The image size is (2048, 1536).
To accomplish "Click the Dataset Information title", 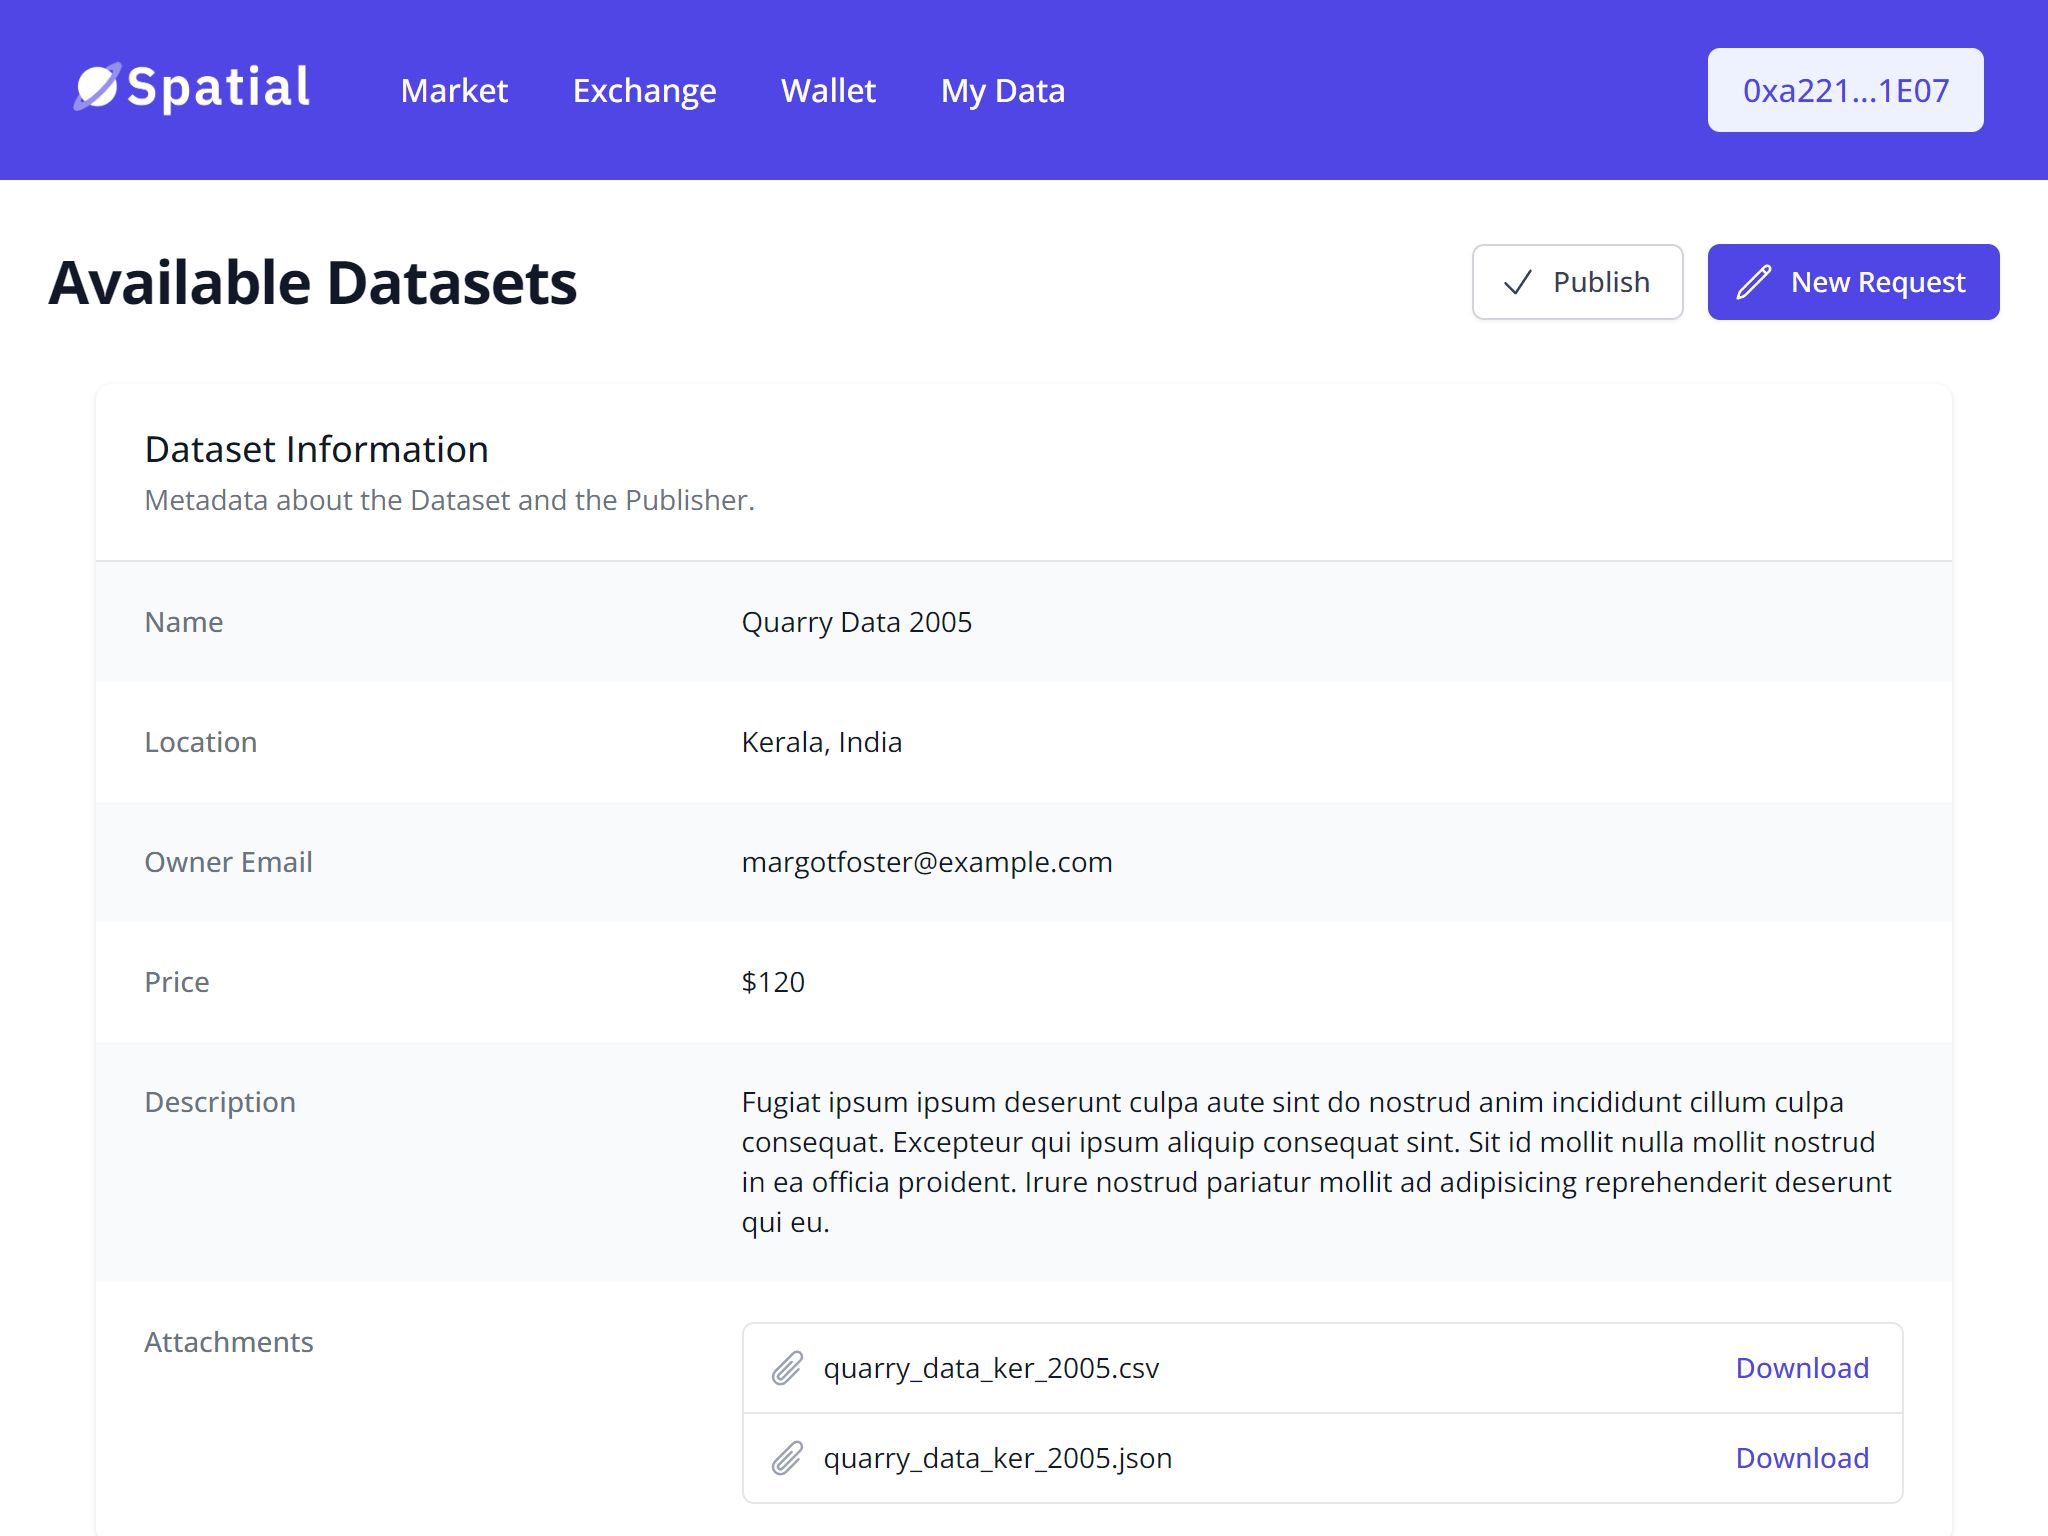I will [316, 449].
